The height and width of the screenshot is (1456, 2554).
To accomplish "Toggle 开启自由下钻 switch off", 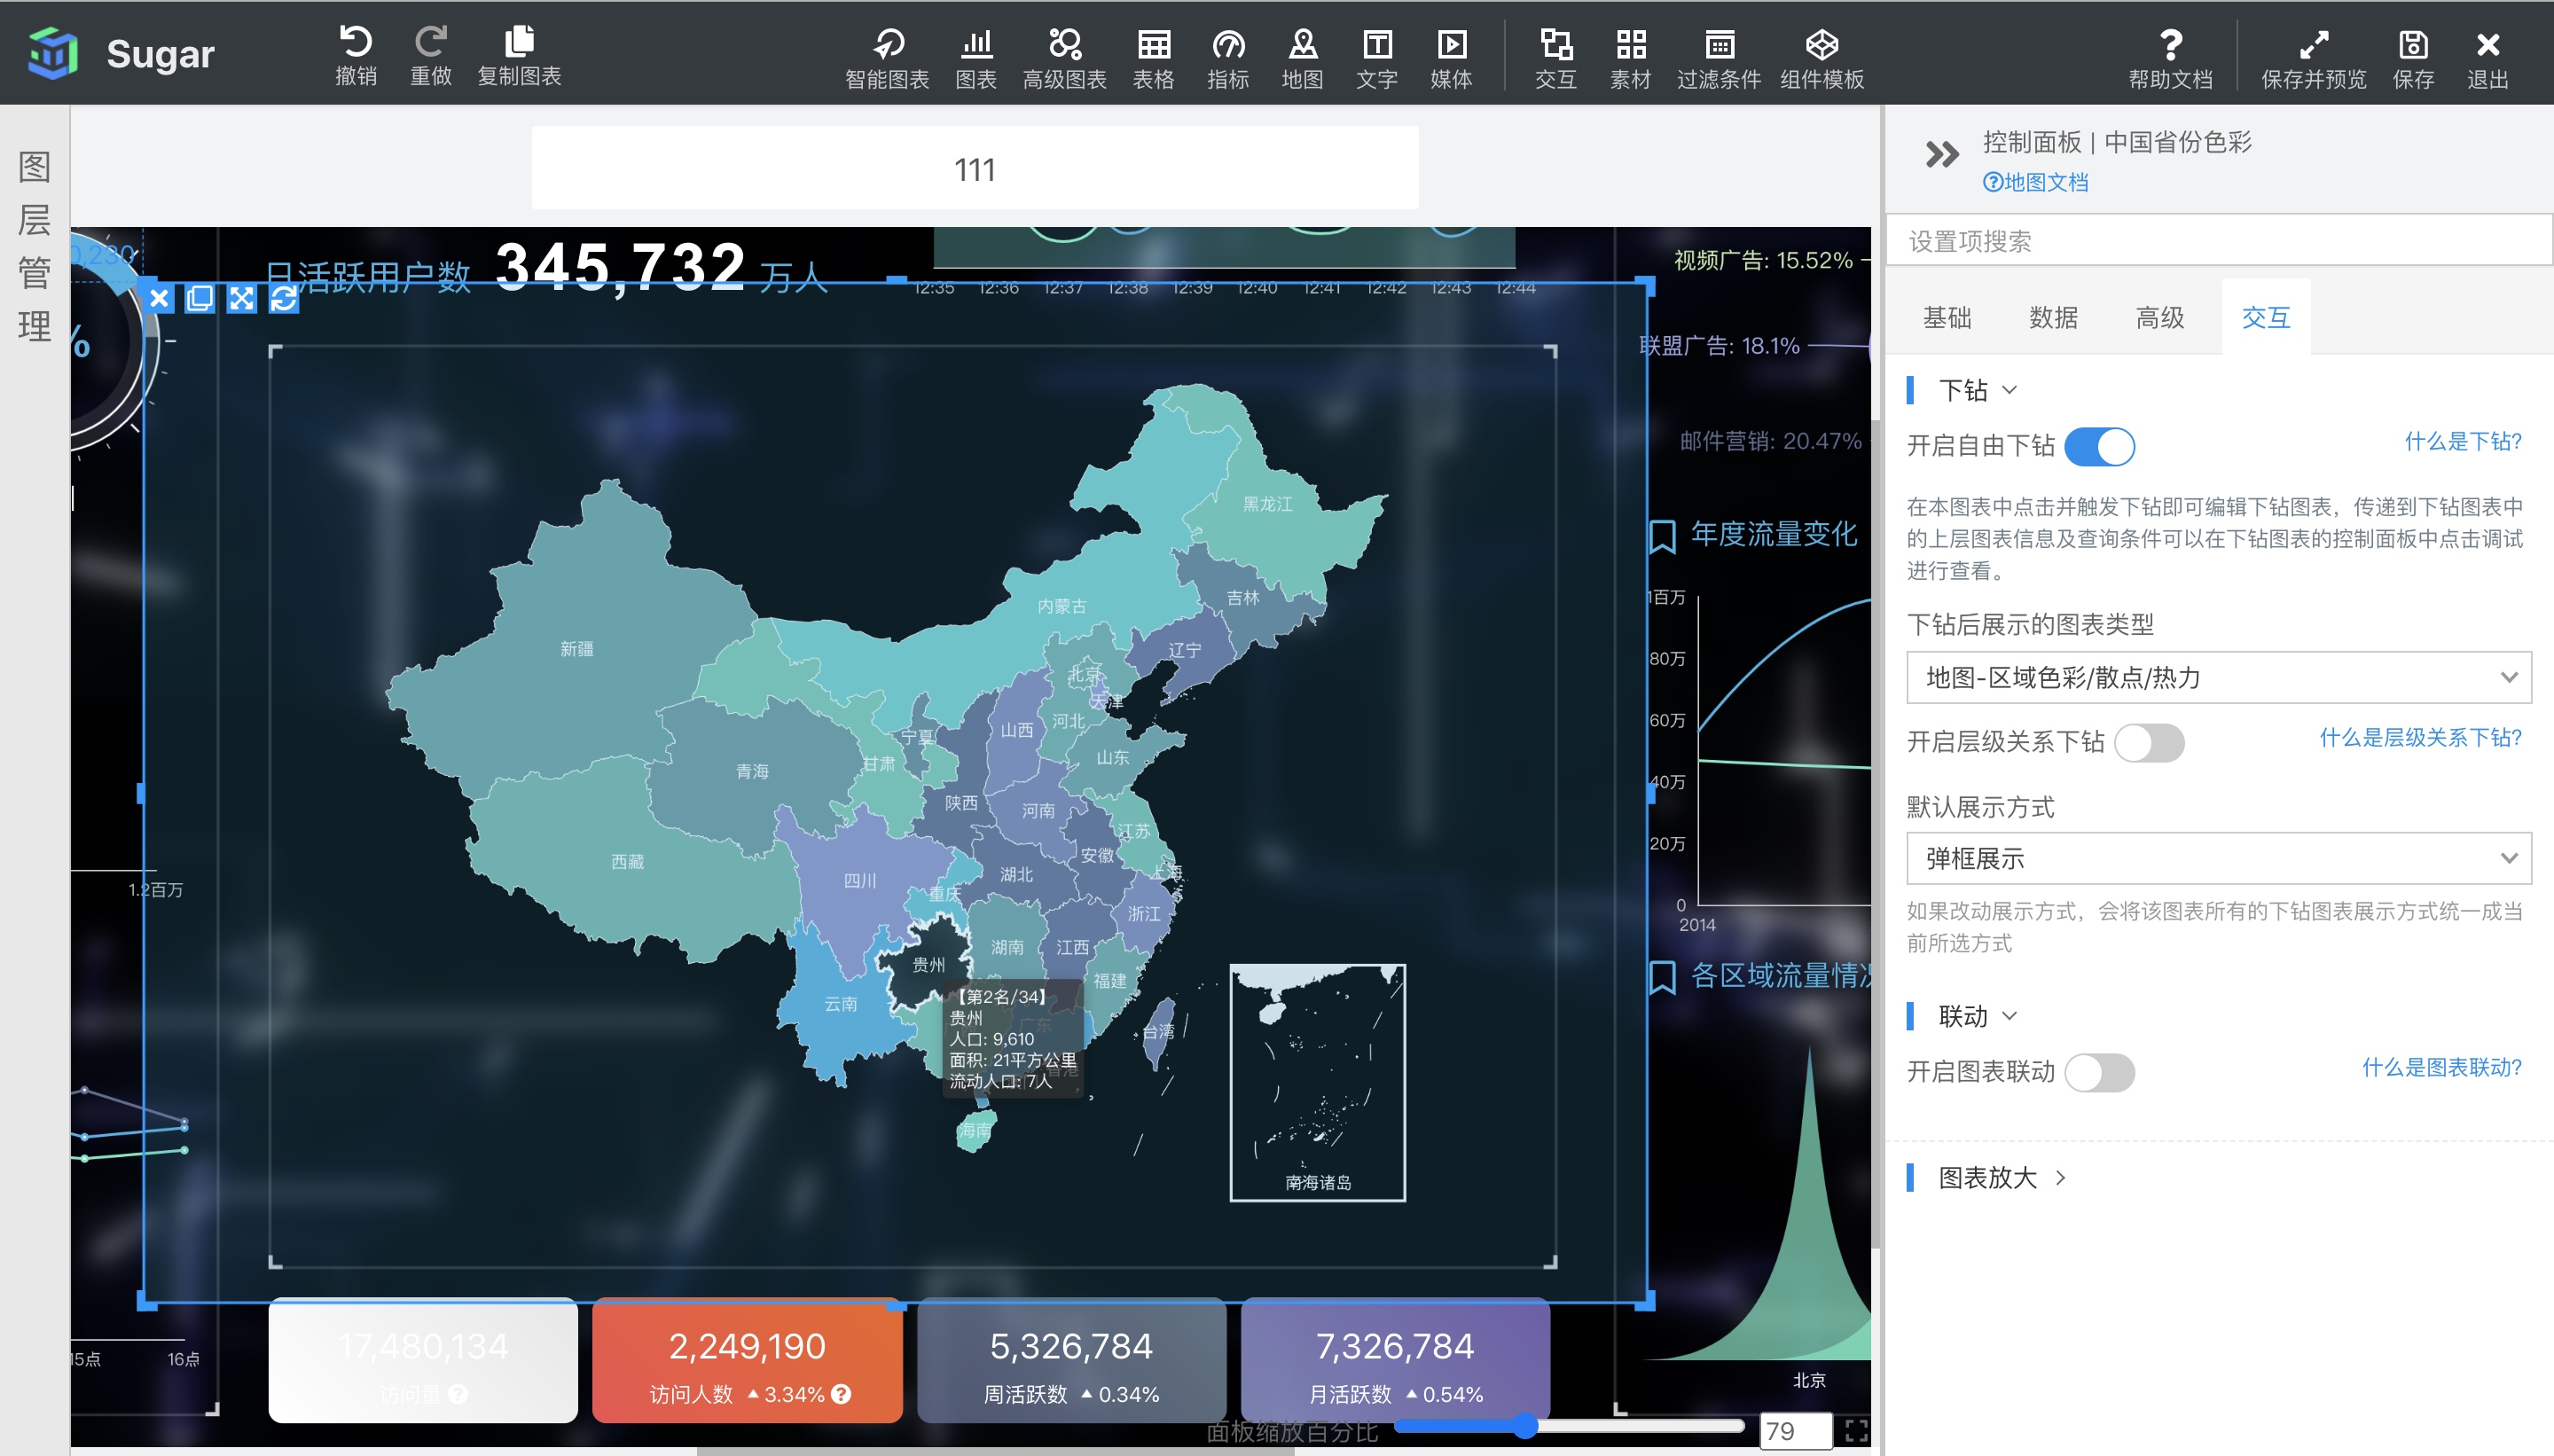I will click(x=2099, y=446).
